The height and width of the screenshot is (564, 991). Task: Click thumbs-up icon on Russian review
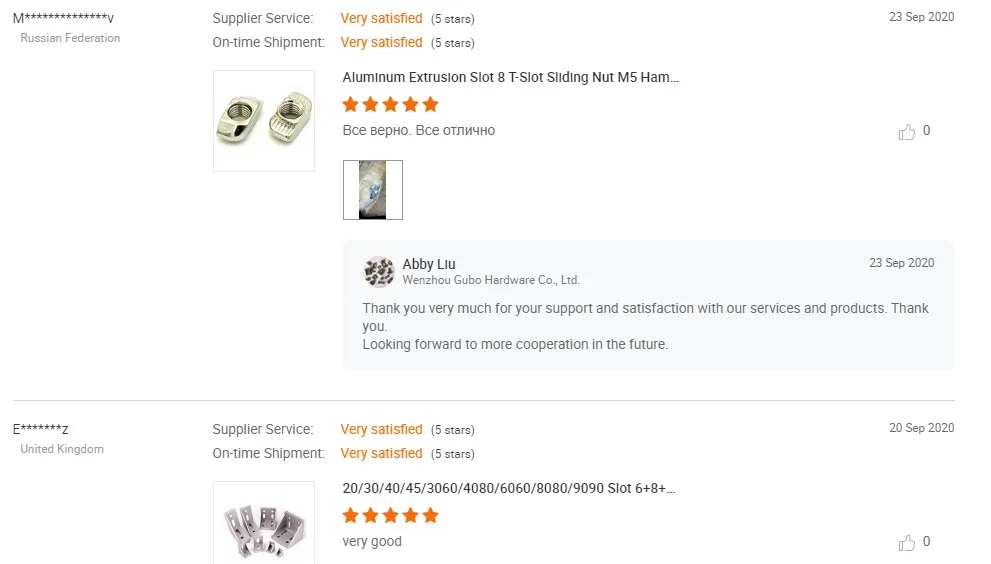click(907, 132)
